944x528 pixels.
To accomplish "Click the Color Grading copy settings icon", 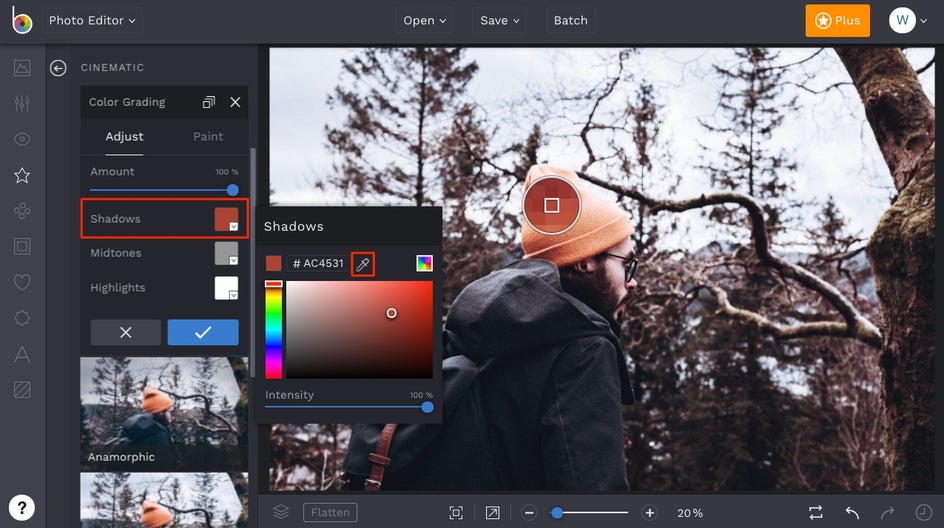I will point(208,102).
